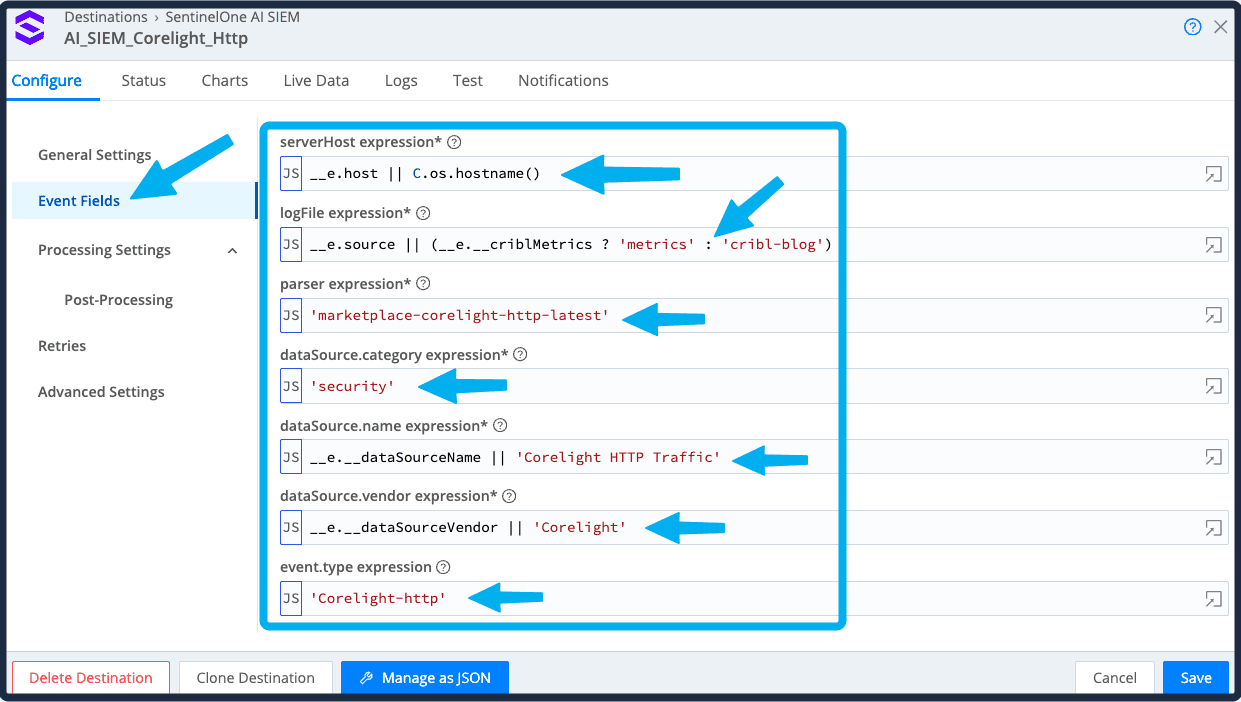Open expanded editor for logFile expression
Screen dimensions: 1241x702
(x=1213, y=245)
